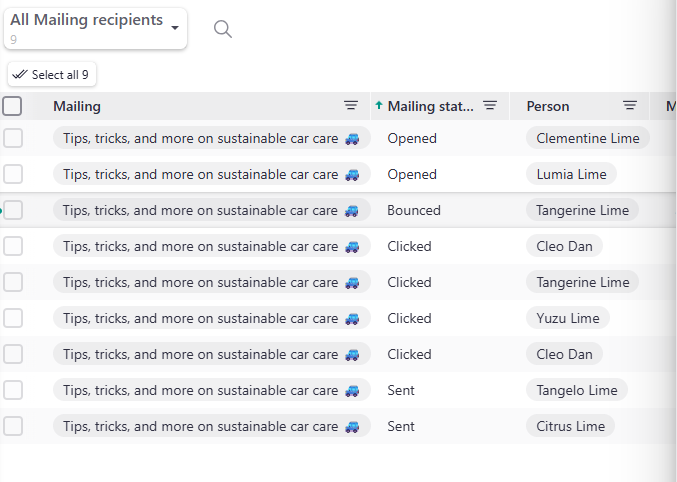
Task: Tick the checkbox for Citrus Lime's row
Action: coord(13,426)
